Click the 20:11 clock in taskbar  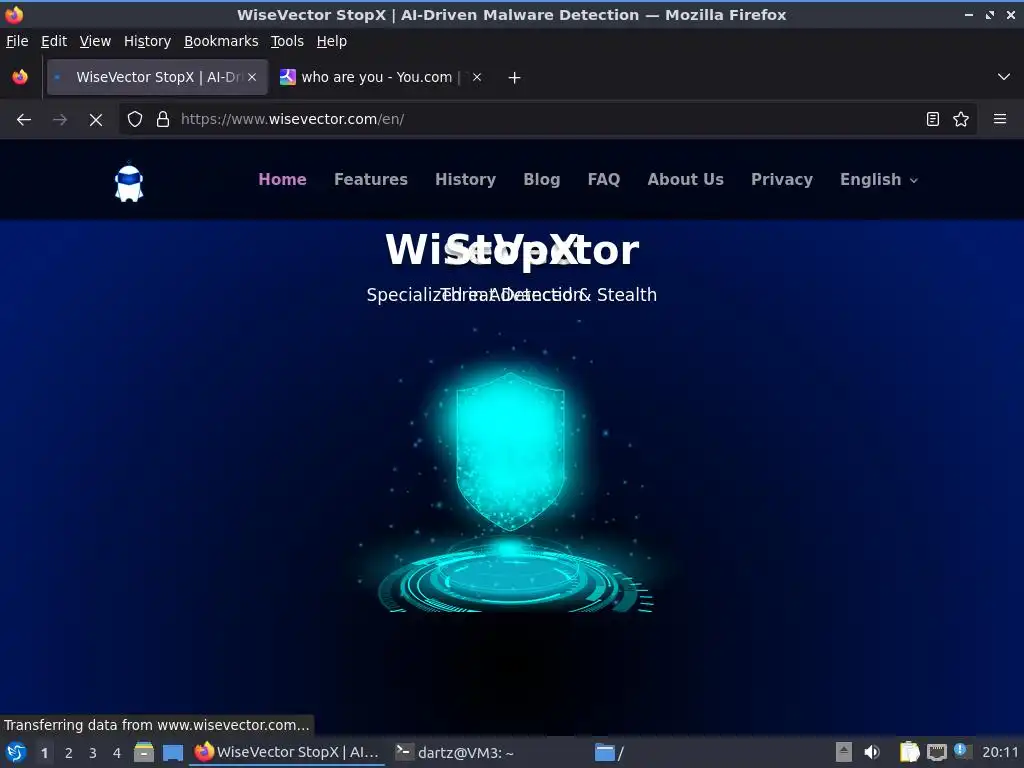coord(1000,752)
